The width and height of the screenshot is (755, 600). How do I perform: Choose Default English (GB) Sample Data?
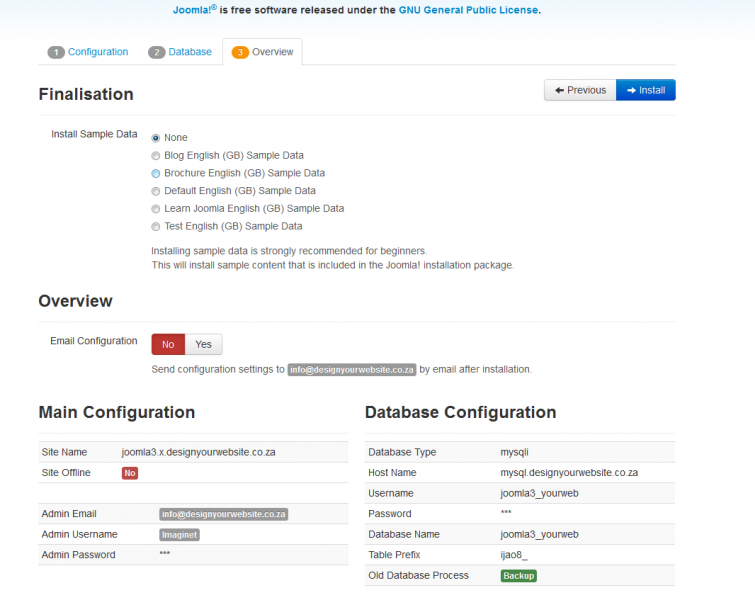(x=156, y=191)
